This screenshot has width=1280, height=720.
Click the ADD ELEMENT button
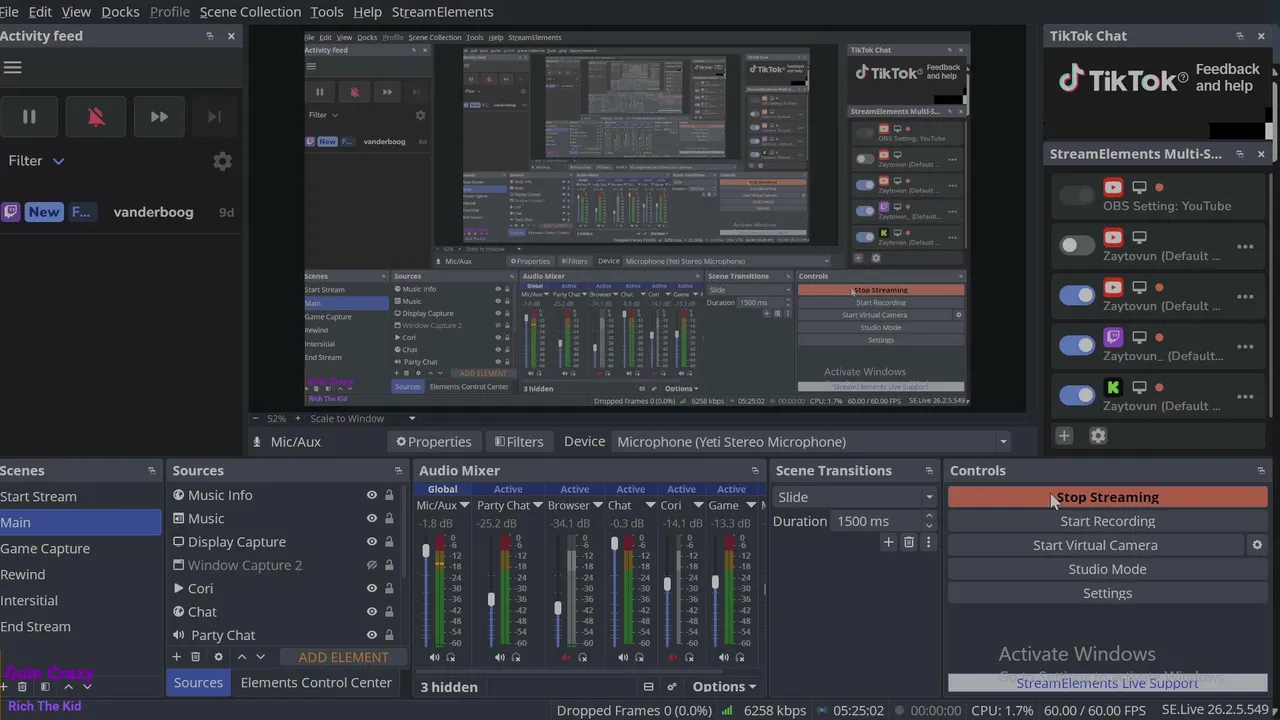[x=343, y=657]
